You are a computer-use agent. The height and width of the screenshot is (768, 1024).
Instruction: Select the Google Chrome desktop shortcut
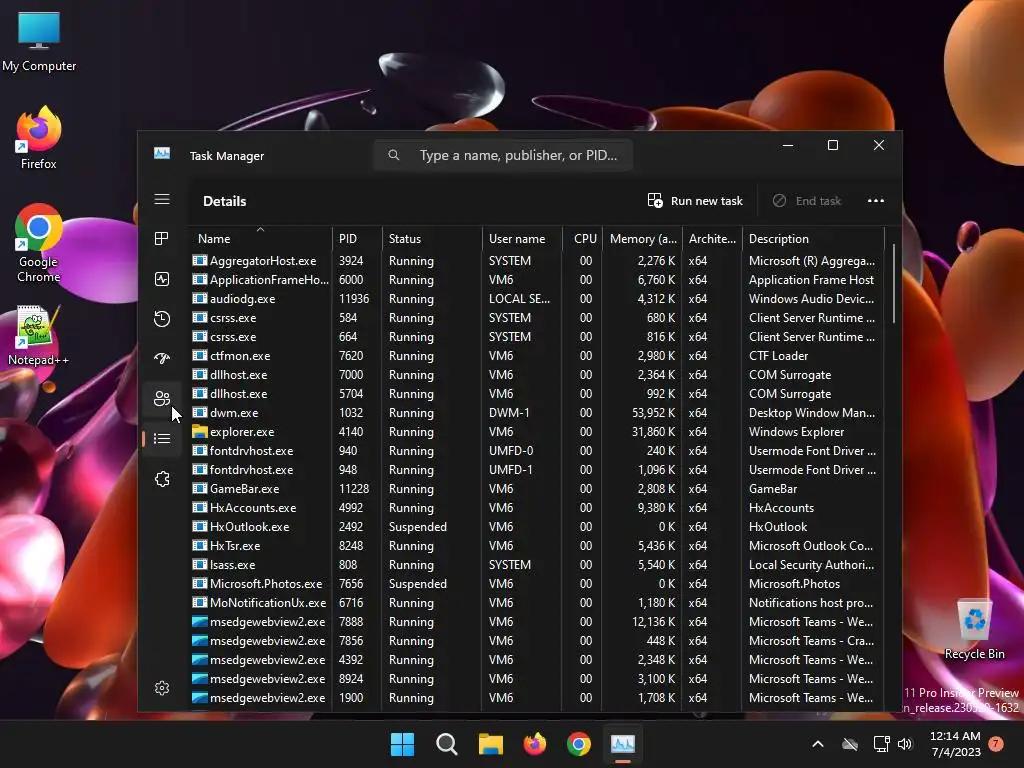pyautogui.click(x=39, y=243)
